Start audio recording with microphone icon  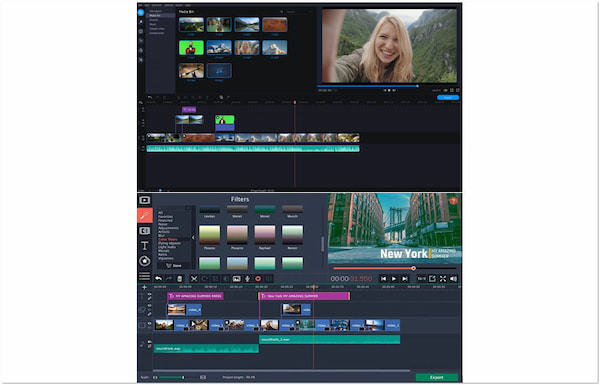coord(248,279)
